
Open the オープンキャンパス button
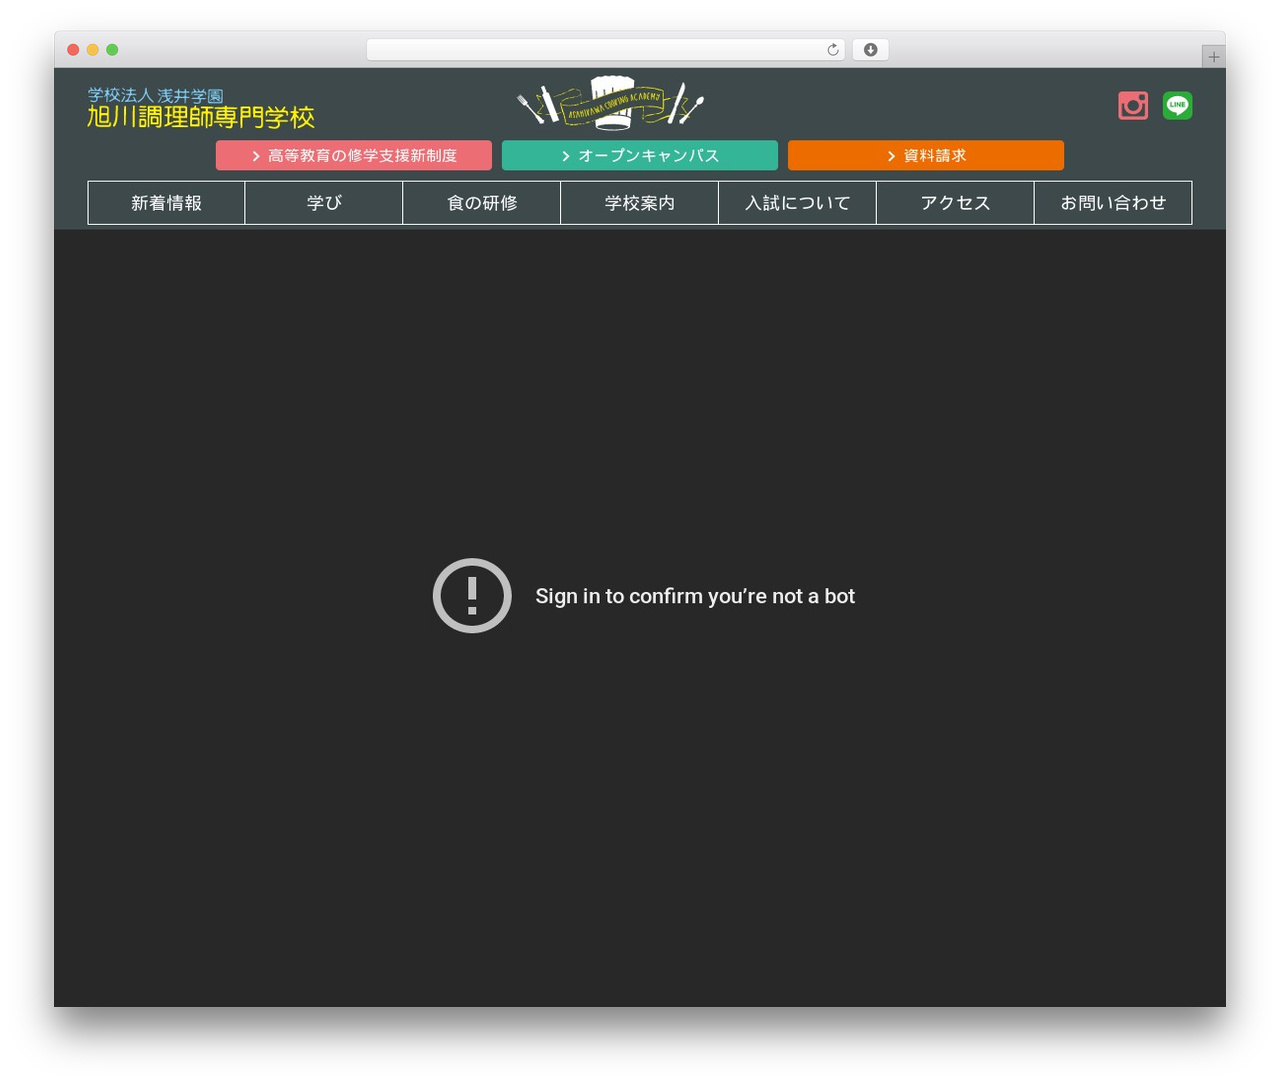point(640,155)
